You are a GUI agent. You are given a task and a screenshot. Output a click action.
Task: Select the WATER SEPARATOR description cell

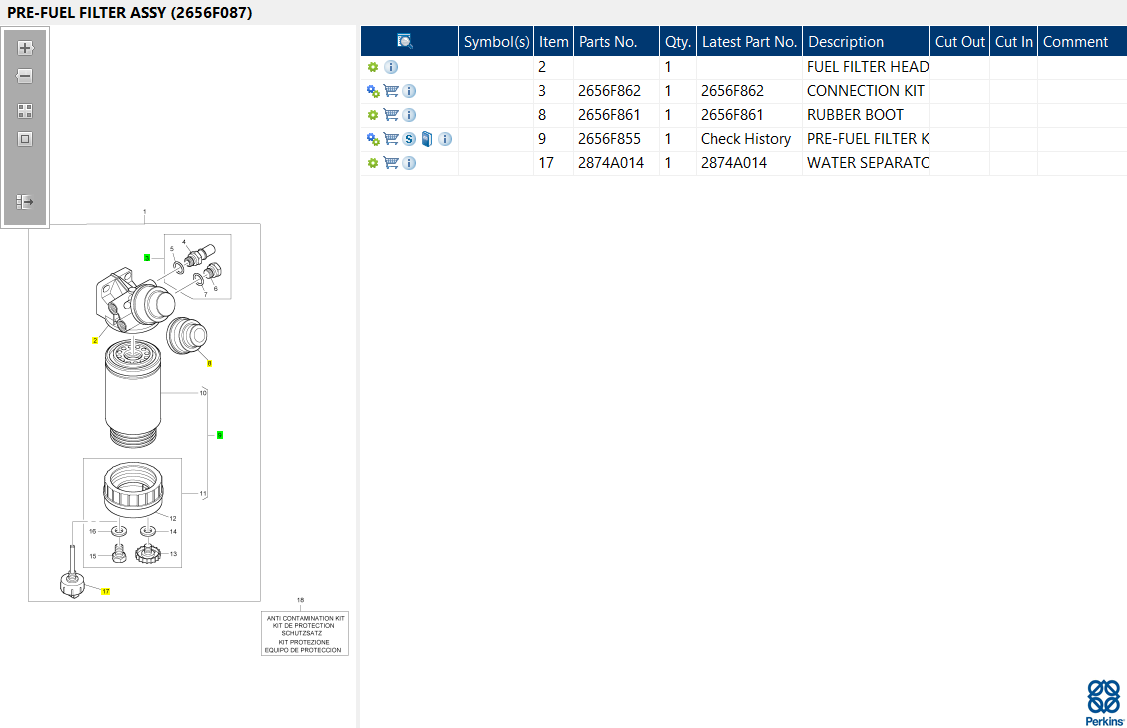point(866,163)
